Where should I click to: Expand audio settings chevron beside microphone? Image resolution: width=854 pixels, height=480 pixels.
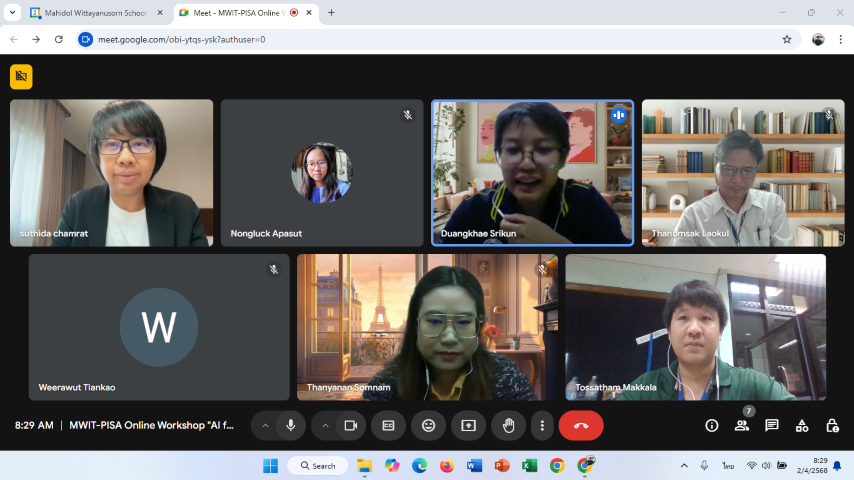pos(265,425)
